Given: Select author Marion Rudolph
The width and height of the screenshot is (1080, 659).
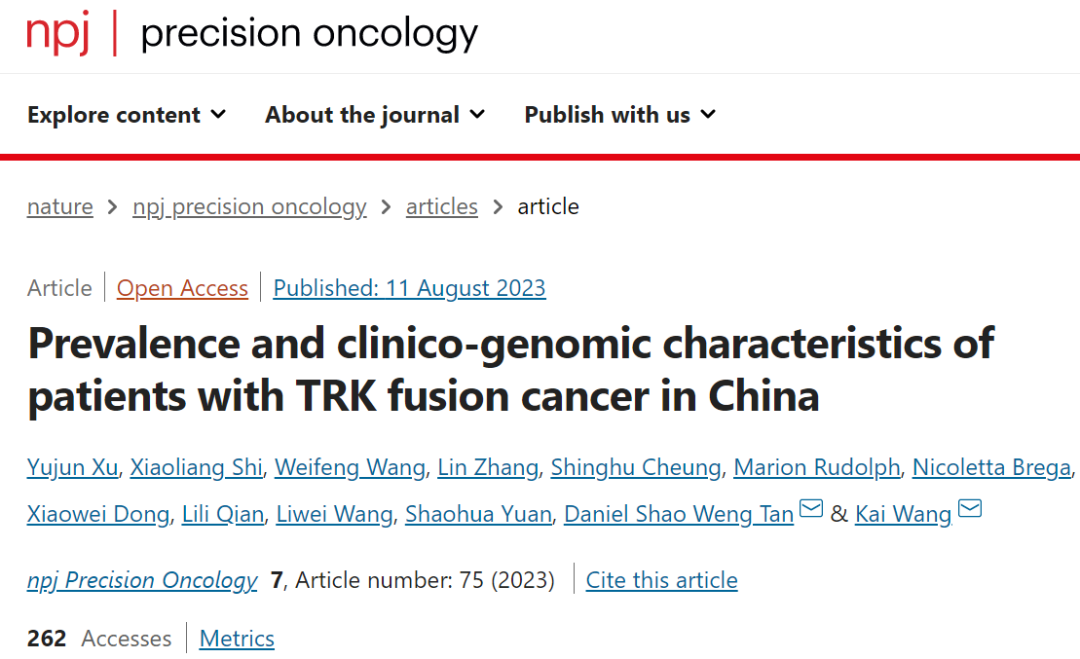Looking at the screenshot, I should coord(816,467).
